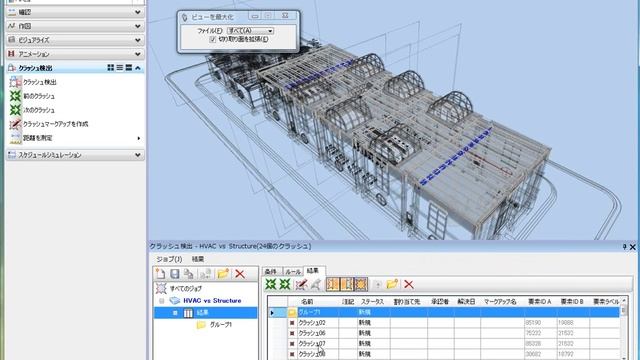This screenshot has width=640, height=360.
Task: Switch to the 結果 tab
Action: [x=313, y=271]
